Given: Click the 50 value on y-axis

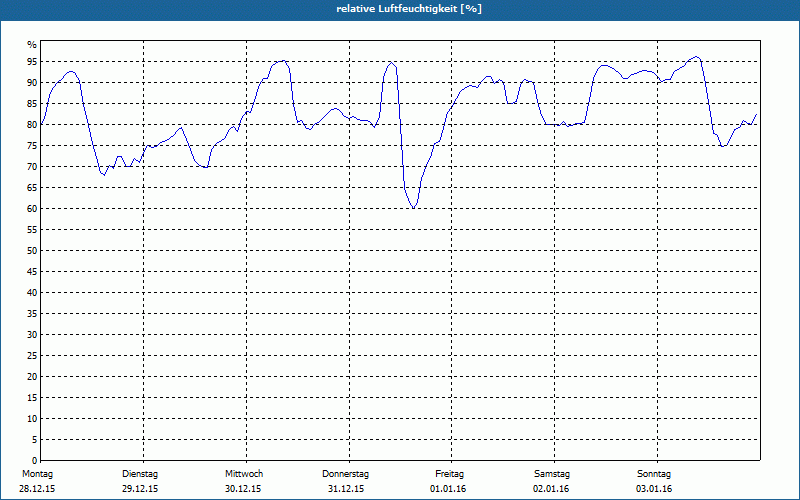Looking at the screenshot, I should (32, 251).
